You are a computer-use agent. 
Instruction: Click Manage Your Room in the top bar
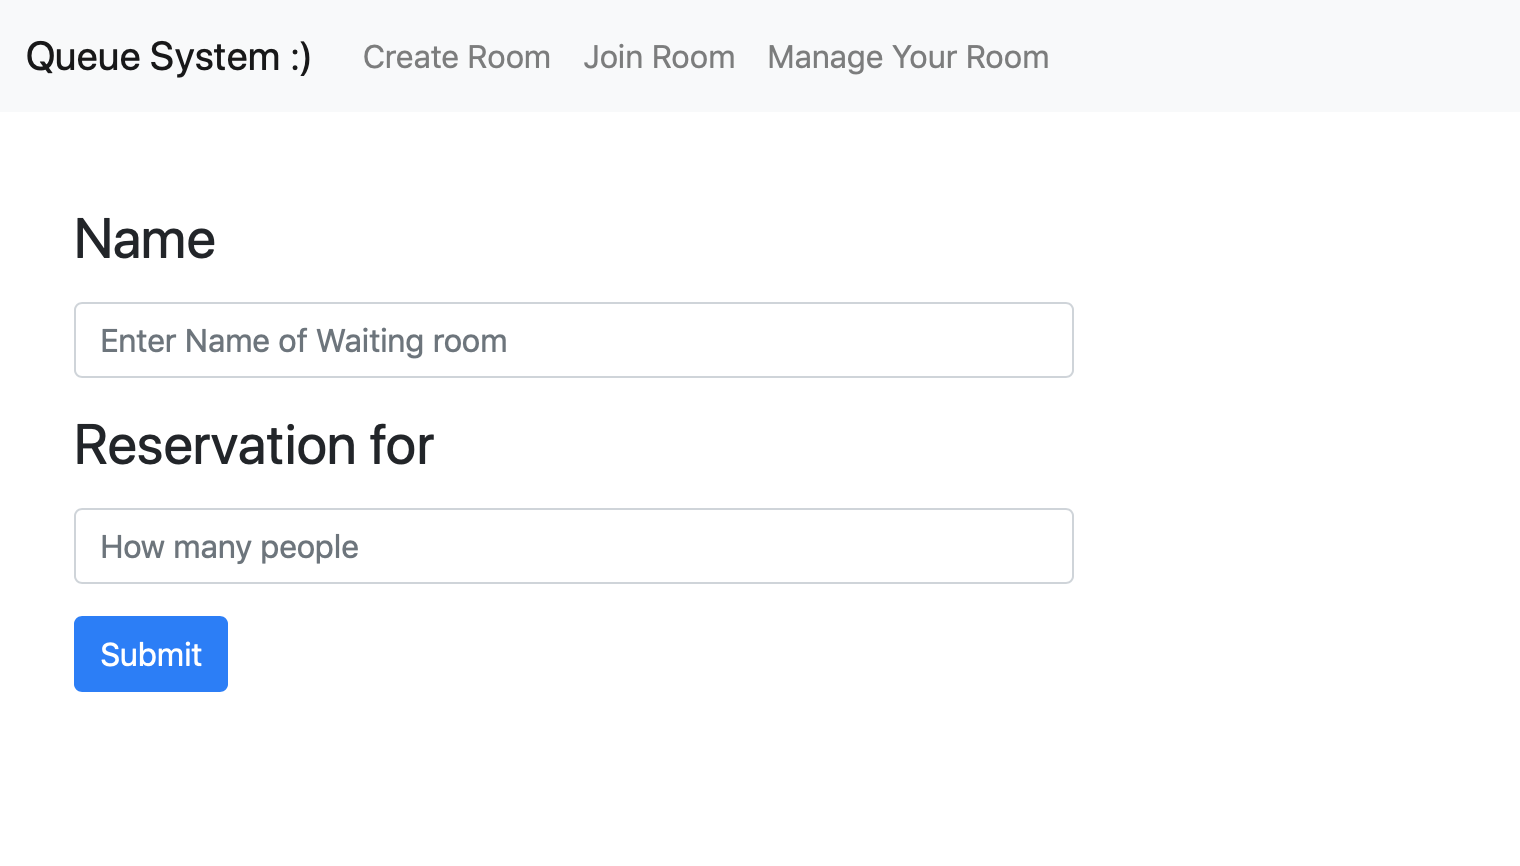[x=907, y=57]
